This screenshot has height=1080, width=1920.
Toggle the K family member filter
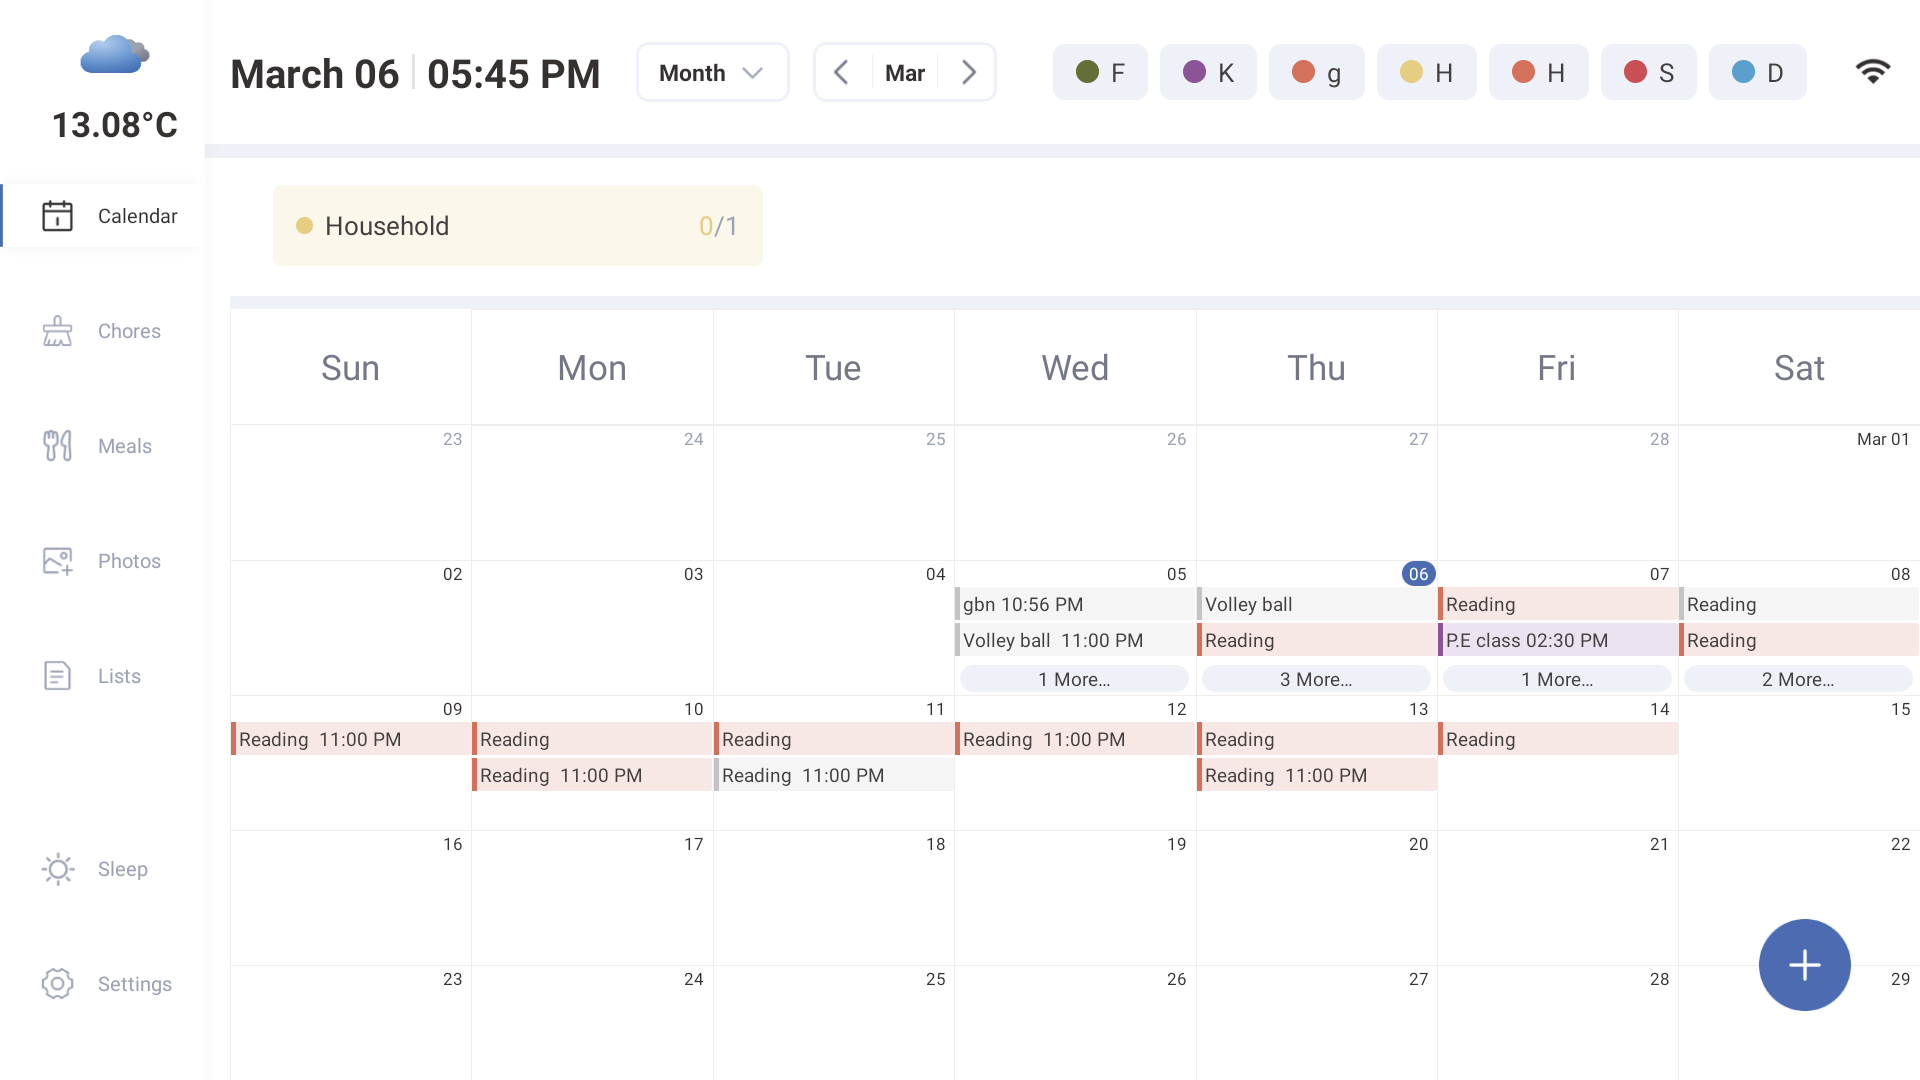pos(1208,71)
